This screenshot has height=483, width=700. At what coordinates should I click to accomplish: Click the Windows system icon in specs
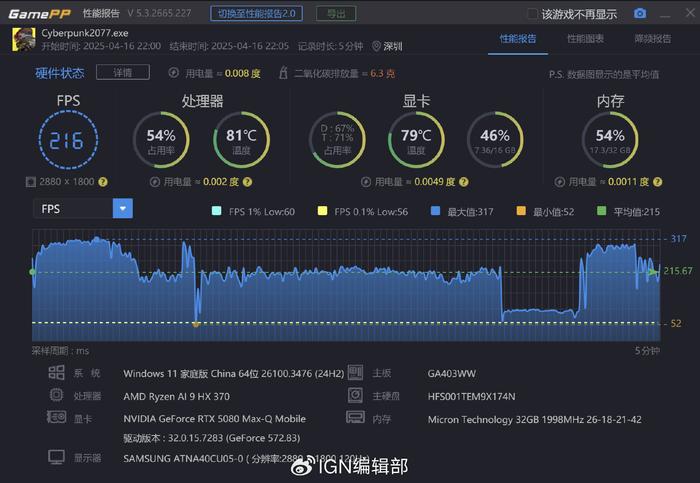(56, 372)
